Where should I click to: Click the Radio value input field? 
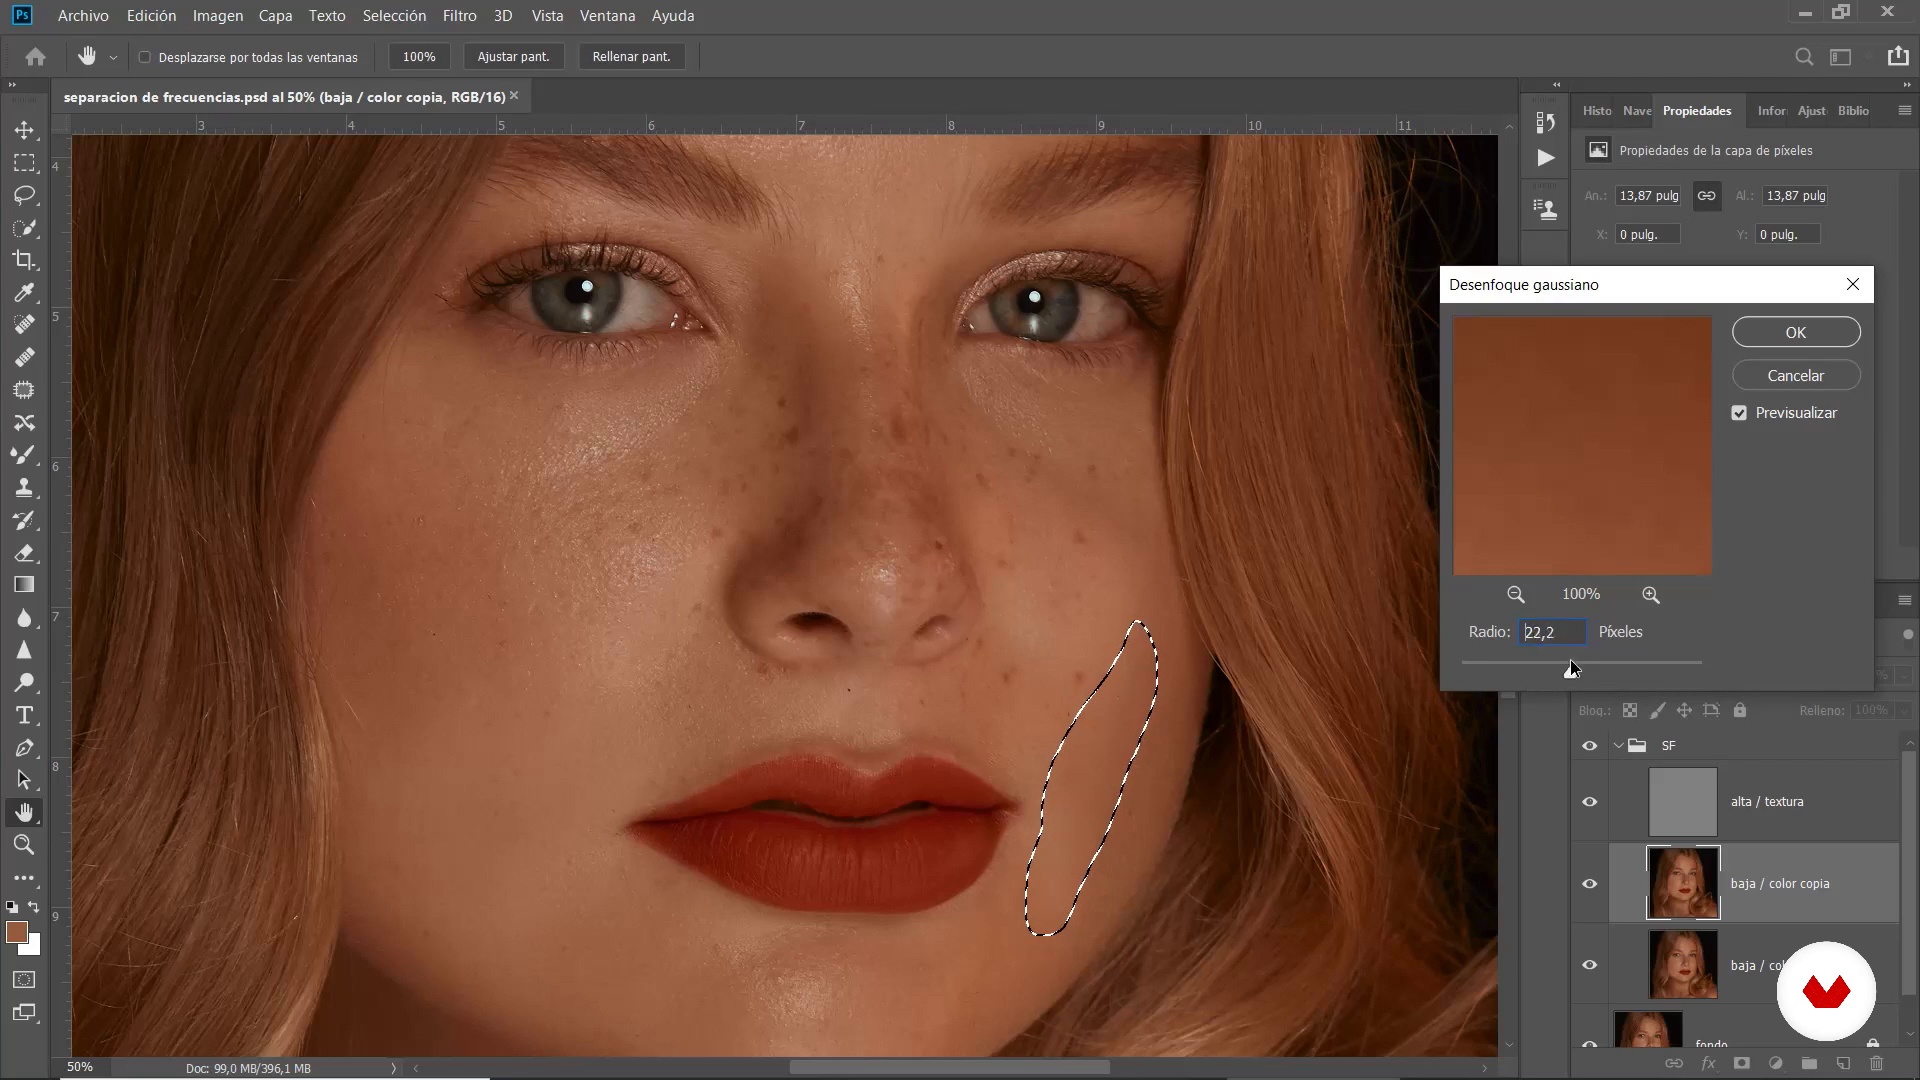pos(1552,632)
